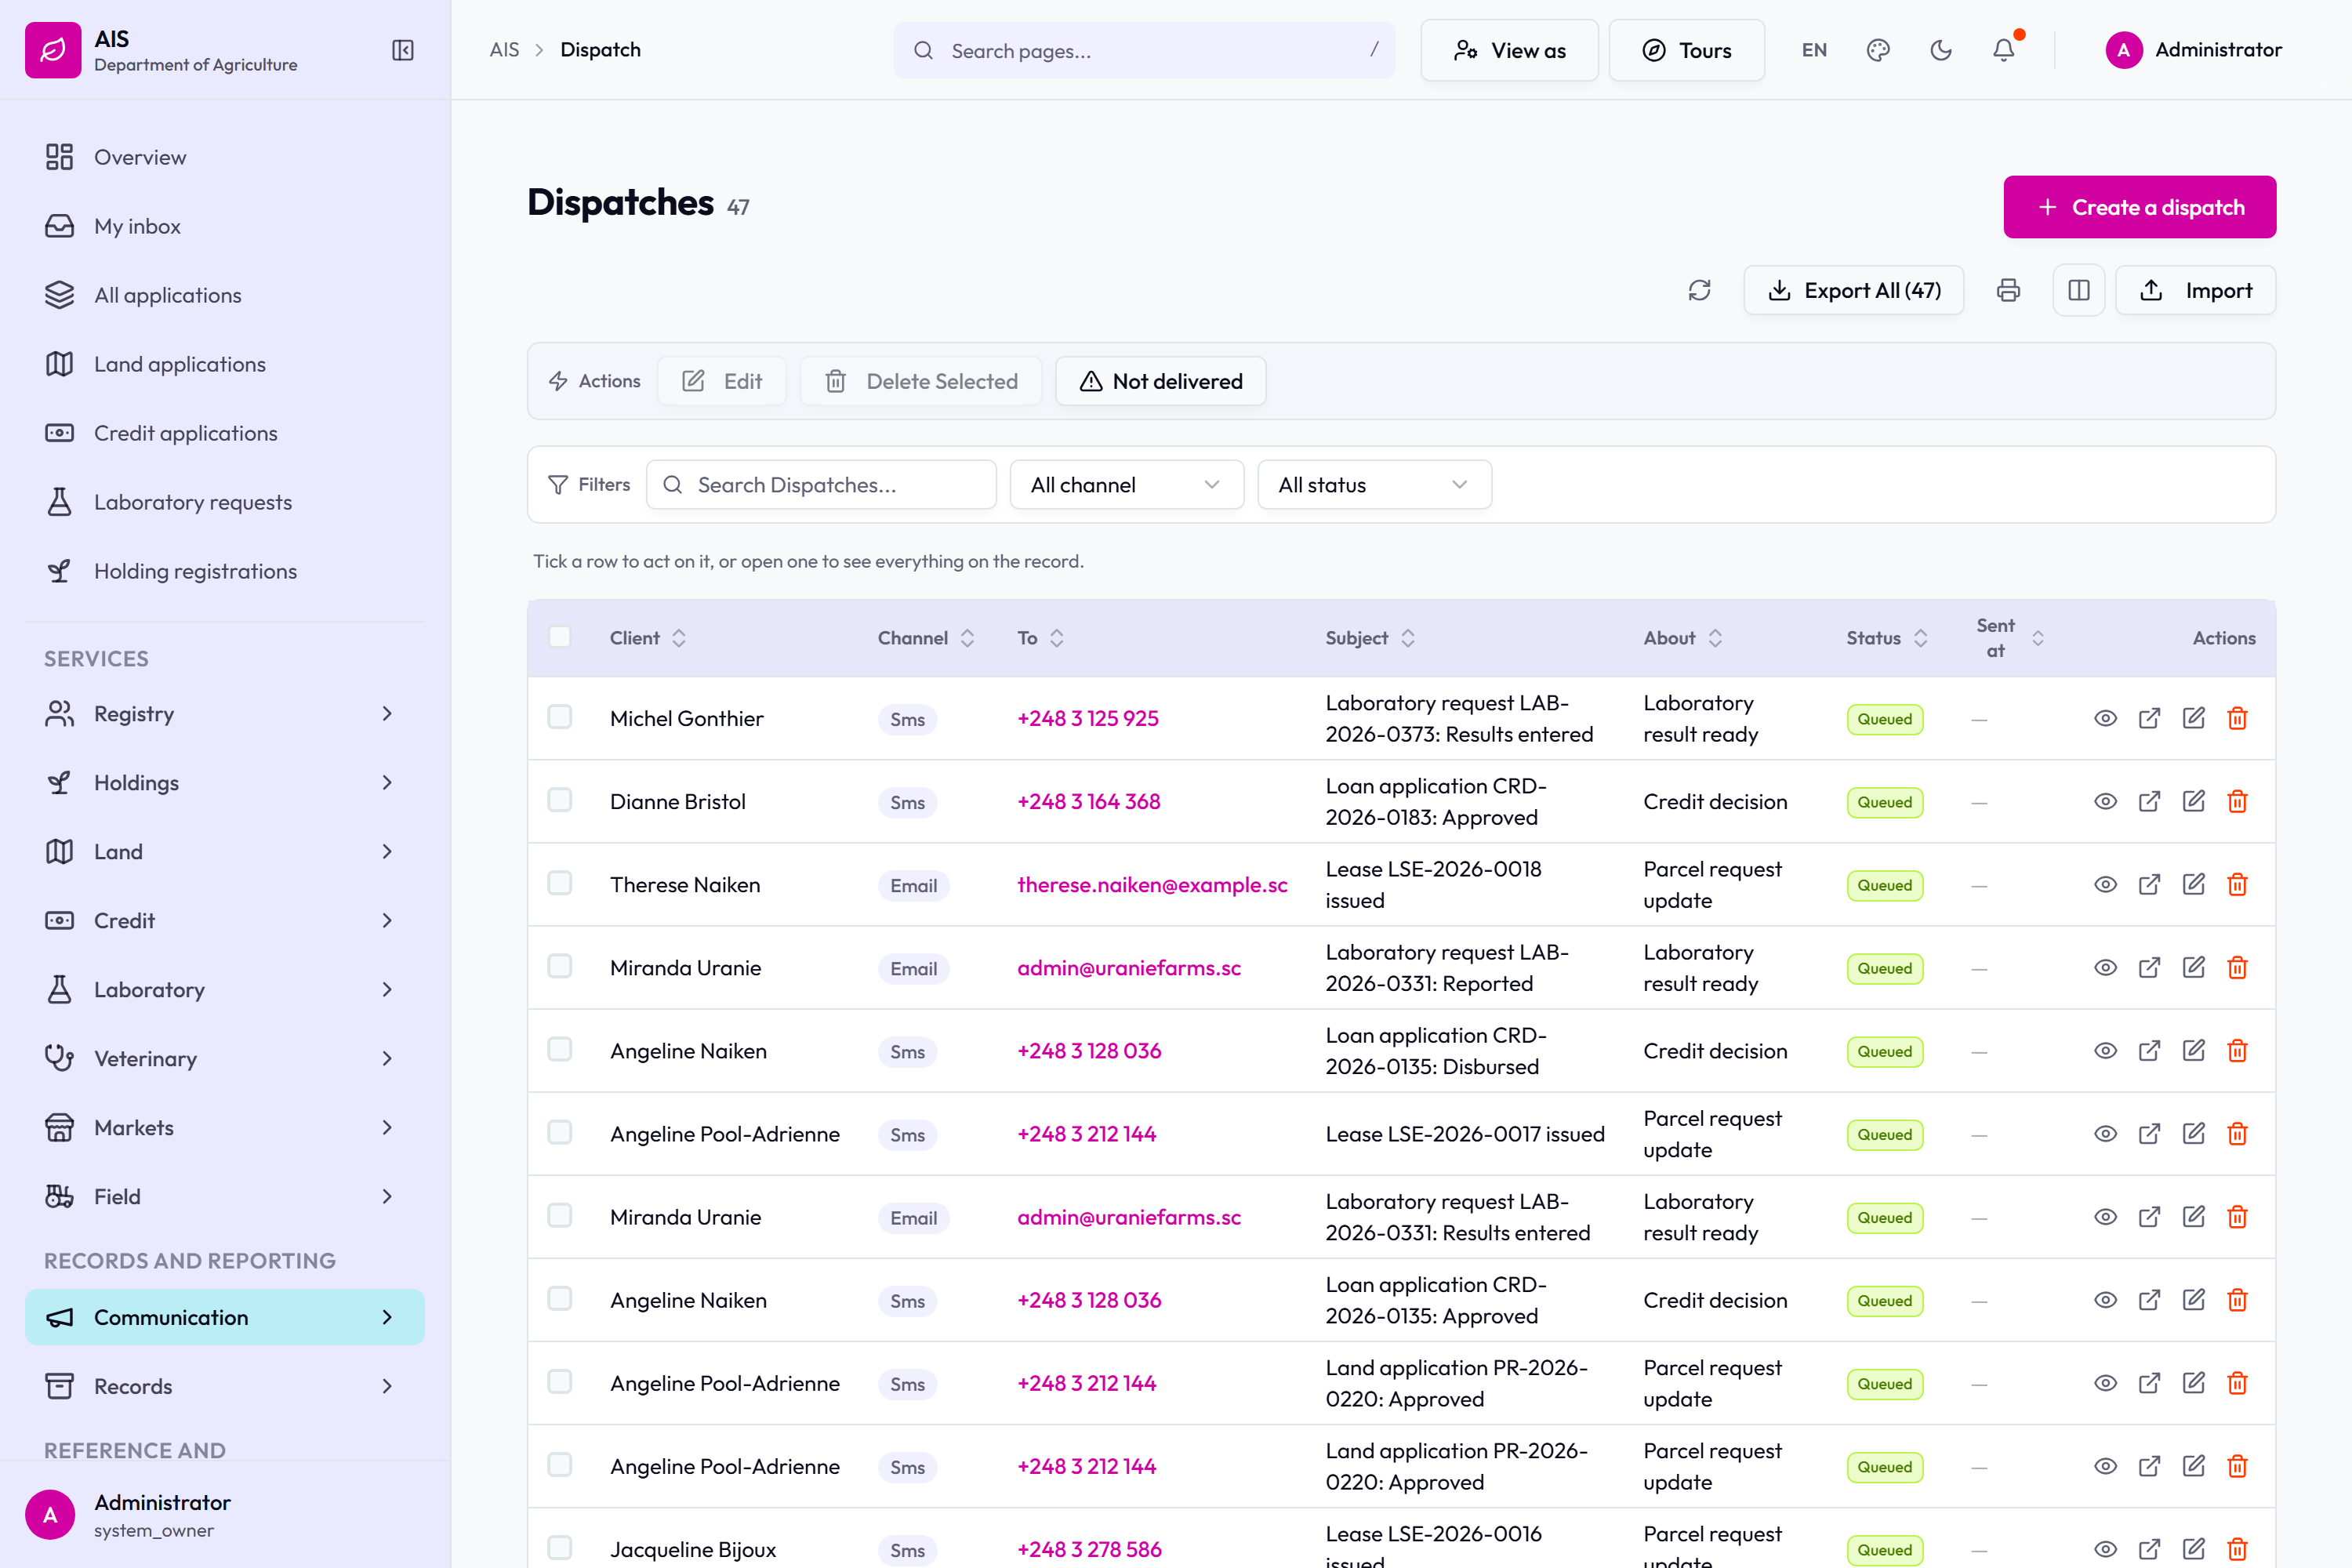Viewport: 2352px width, 1568px height.
Task: Open the column layout toggle icon
Action: [x=2079, y=291]
